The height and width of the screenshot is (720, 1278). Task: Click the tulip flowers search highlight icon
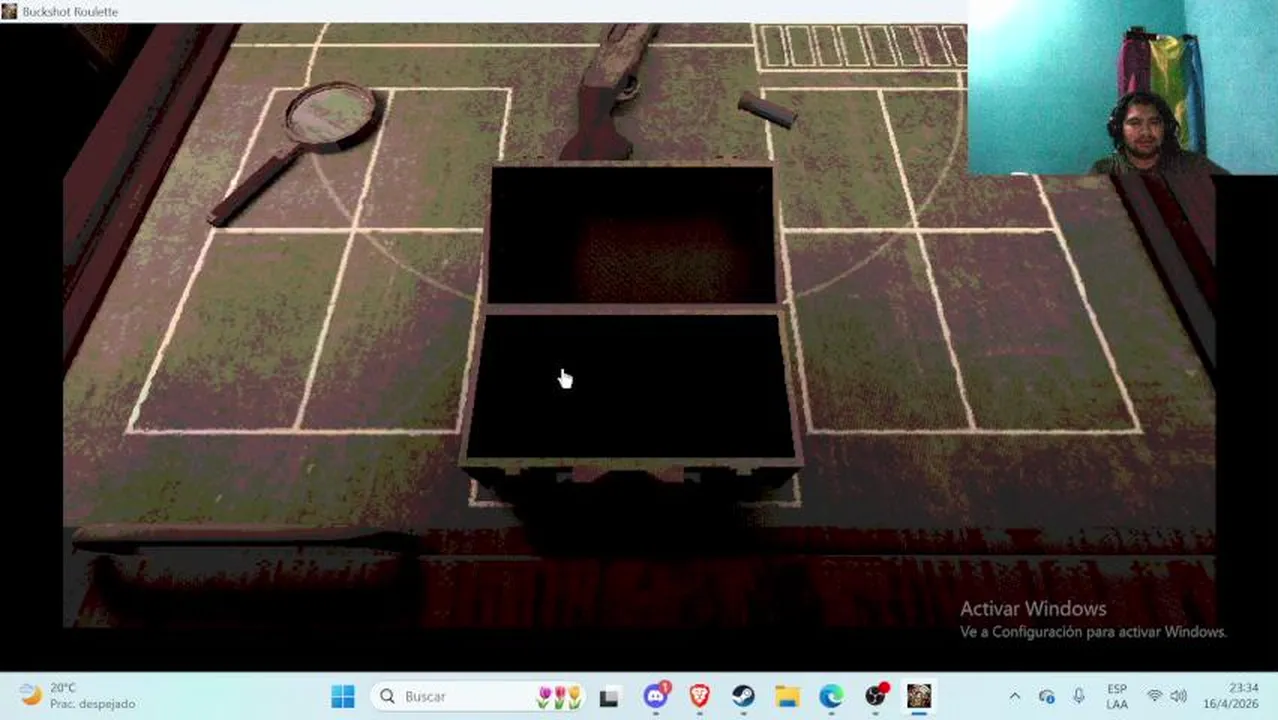pyautogui.click(x=559, y=696)
